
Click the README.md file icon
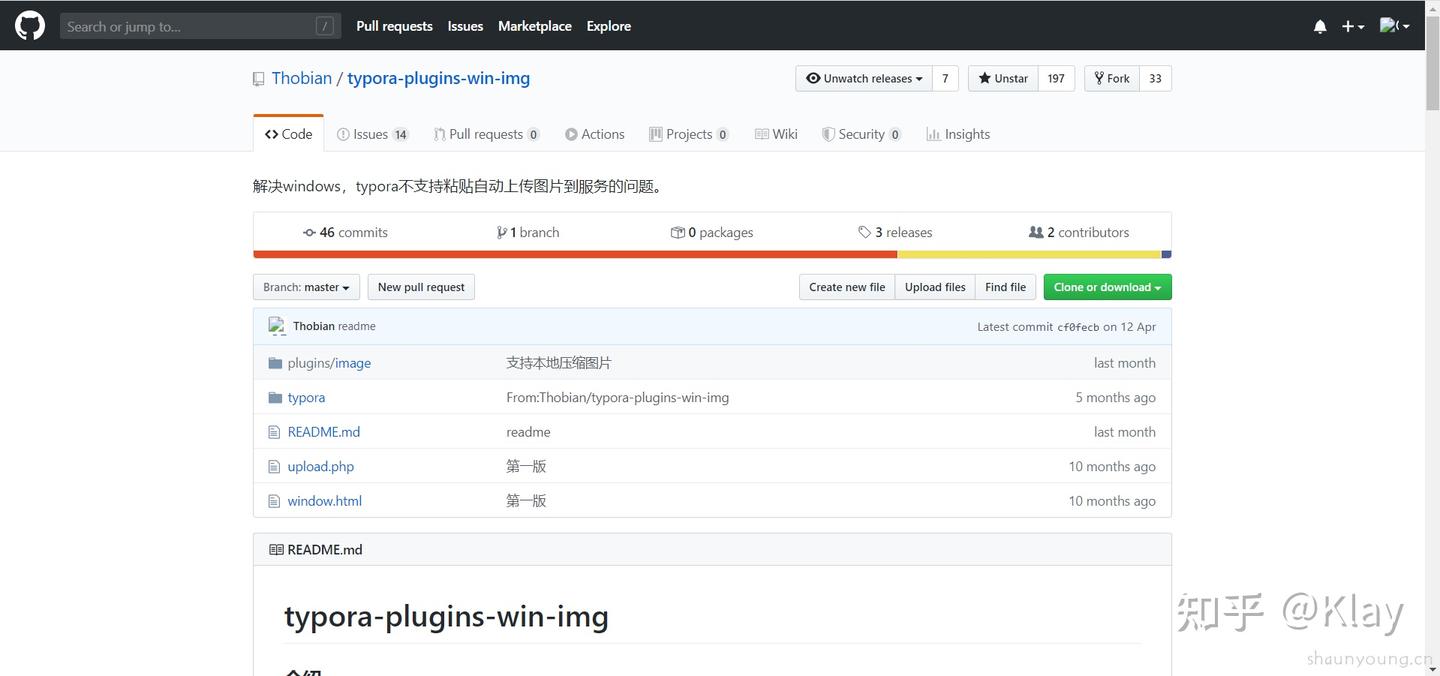point(275,432)
